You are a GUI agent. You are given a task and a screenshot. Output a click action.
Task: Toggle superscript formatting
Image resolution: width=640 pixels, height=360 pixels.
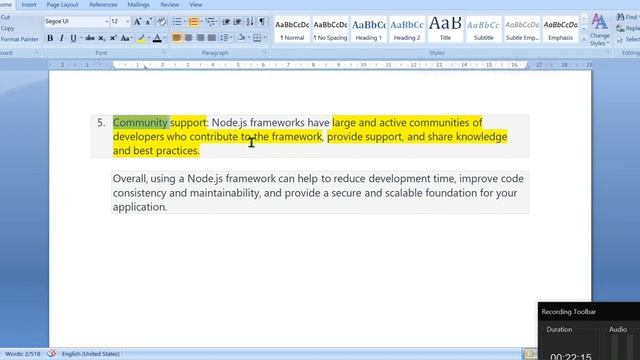113,38
